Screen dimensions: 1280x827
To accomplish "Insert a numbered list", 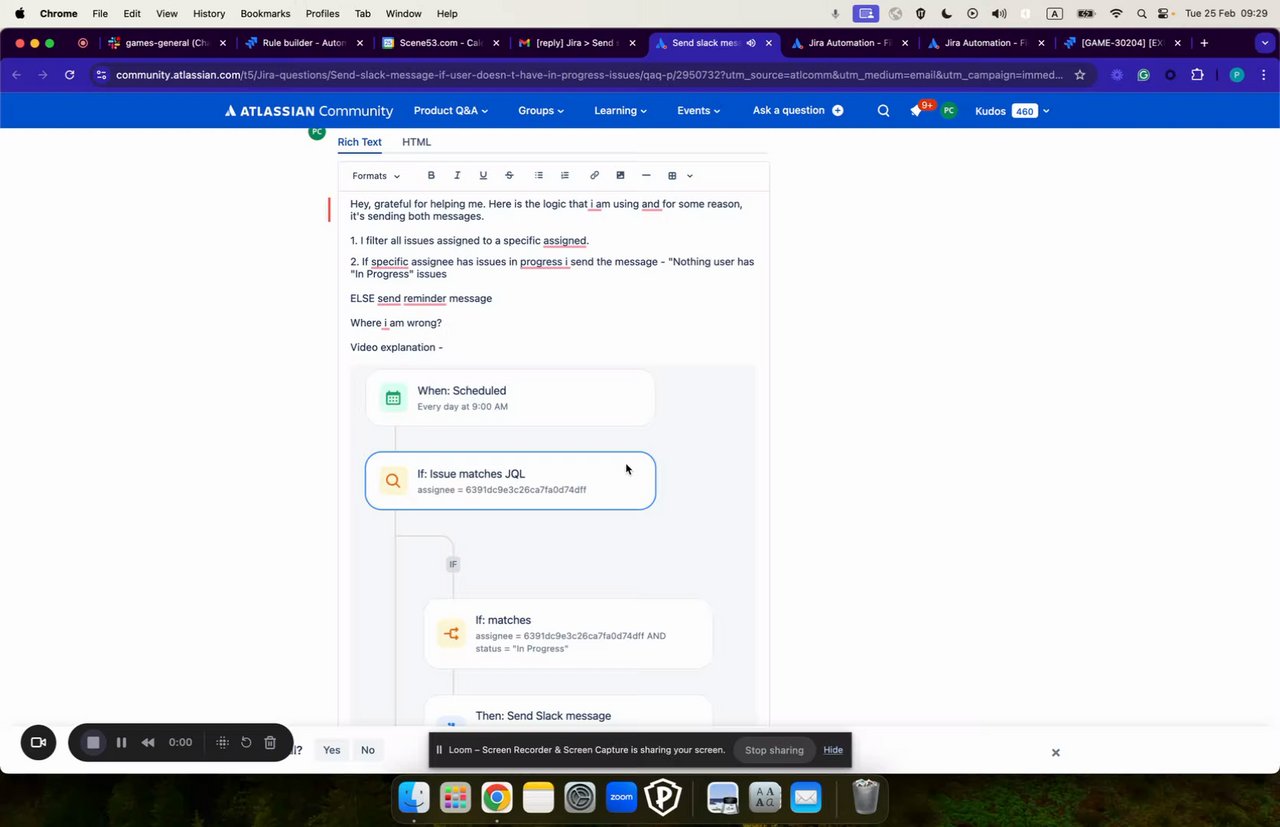I will coord(565,175).
